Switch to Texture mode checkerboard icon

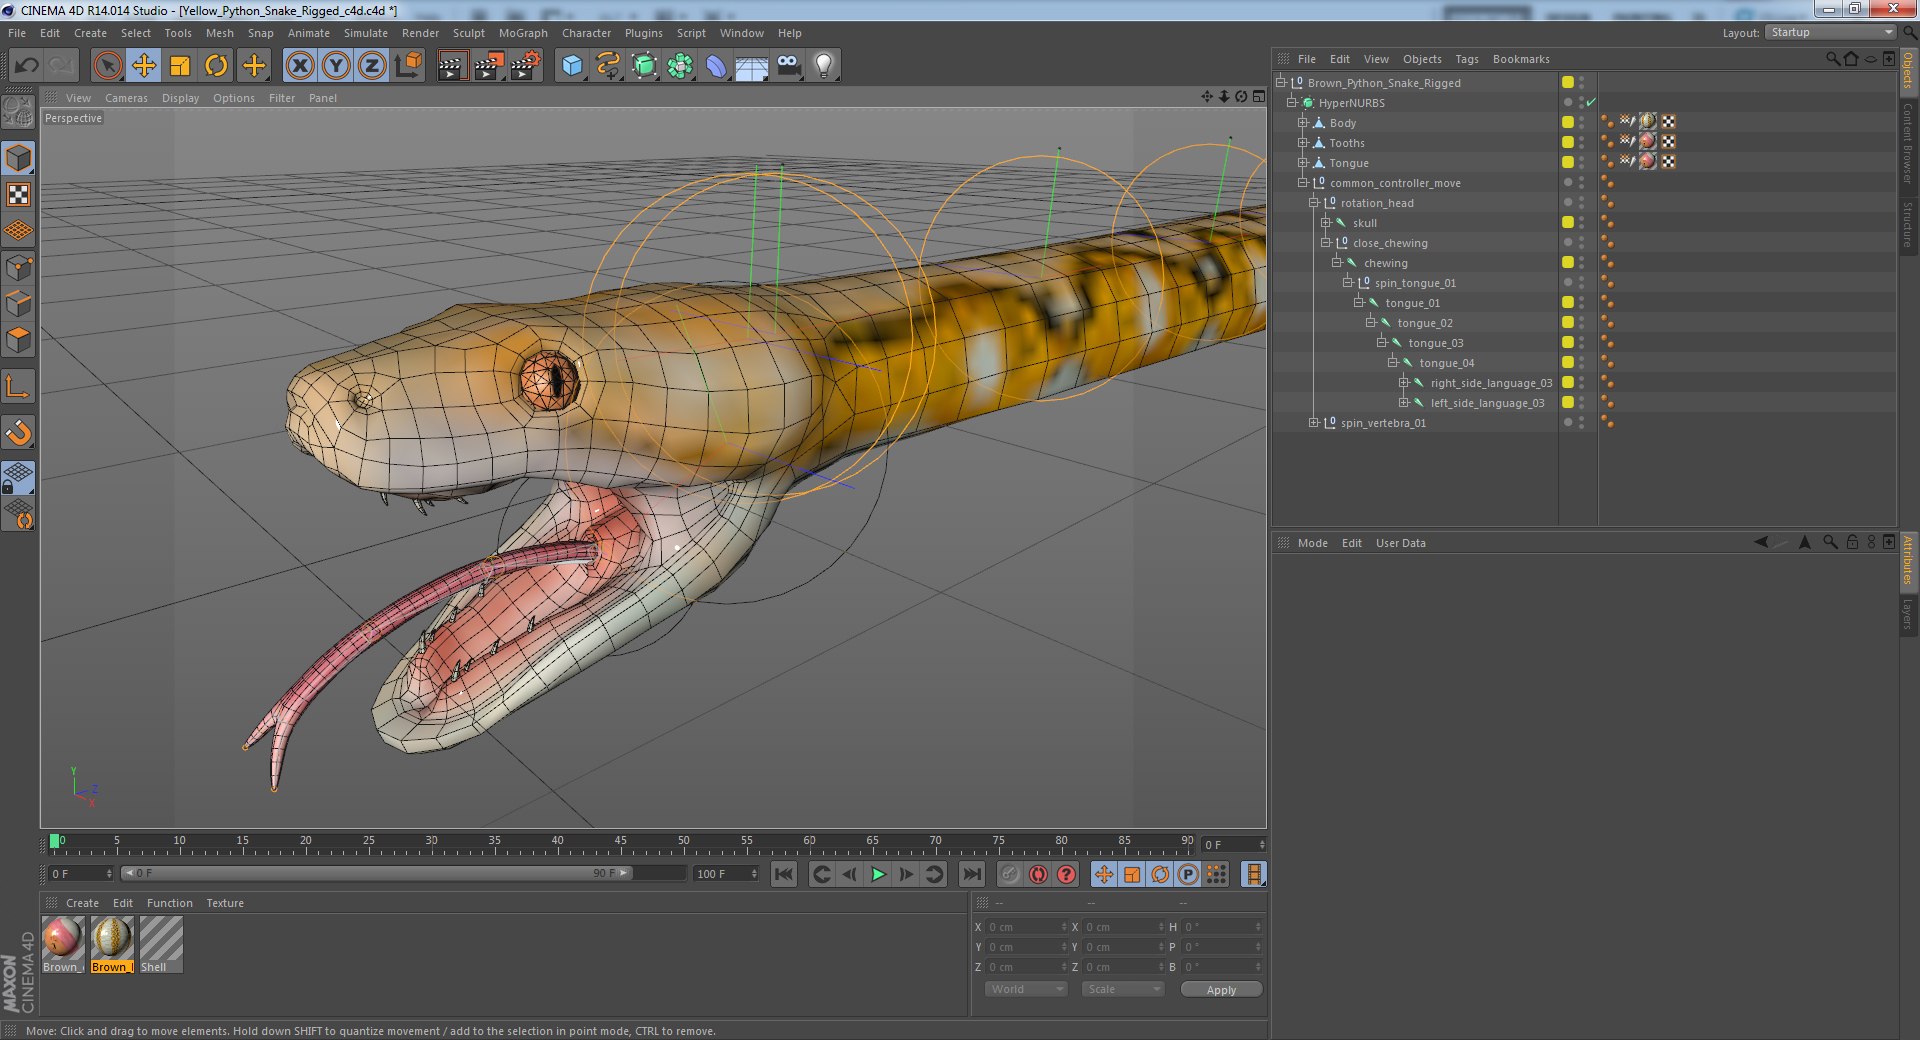[19, 194]
